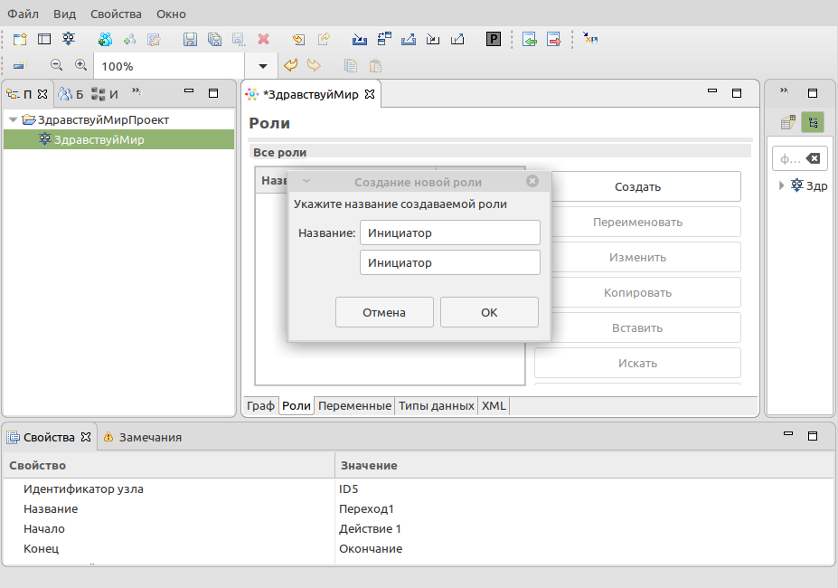Expand the Здр node in right panel
Image resolution: width=838 pixels, height=588 pixels.
pos(781,185)
